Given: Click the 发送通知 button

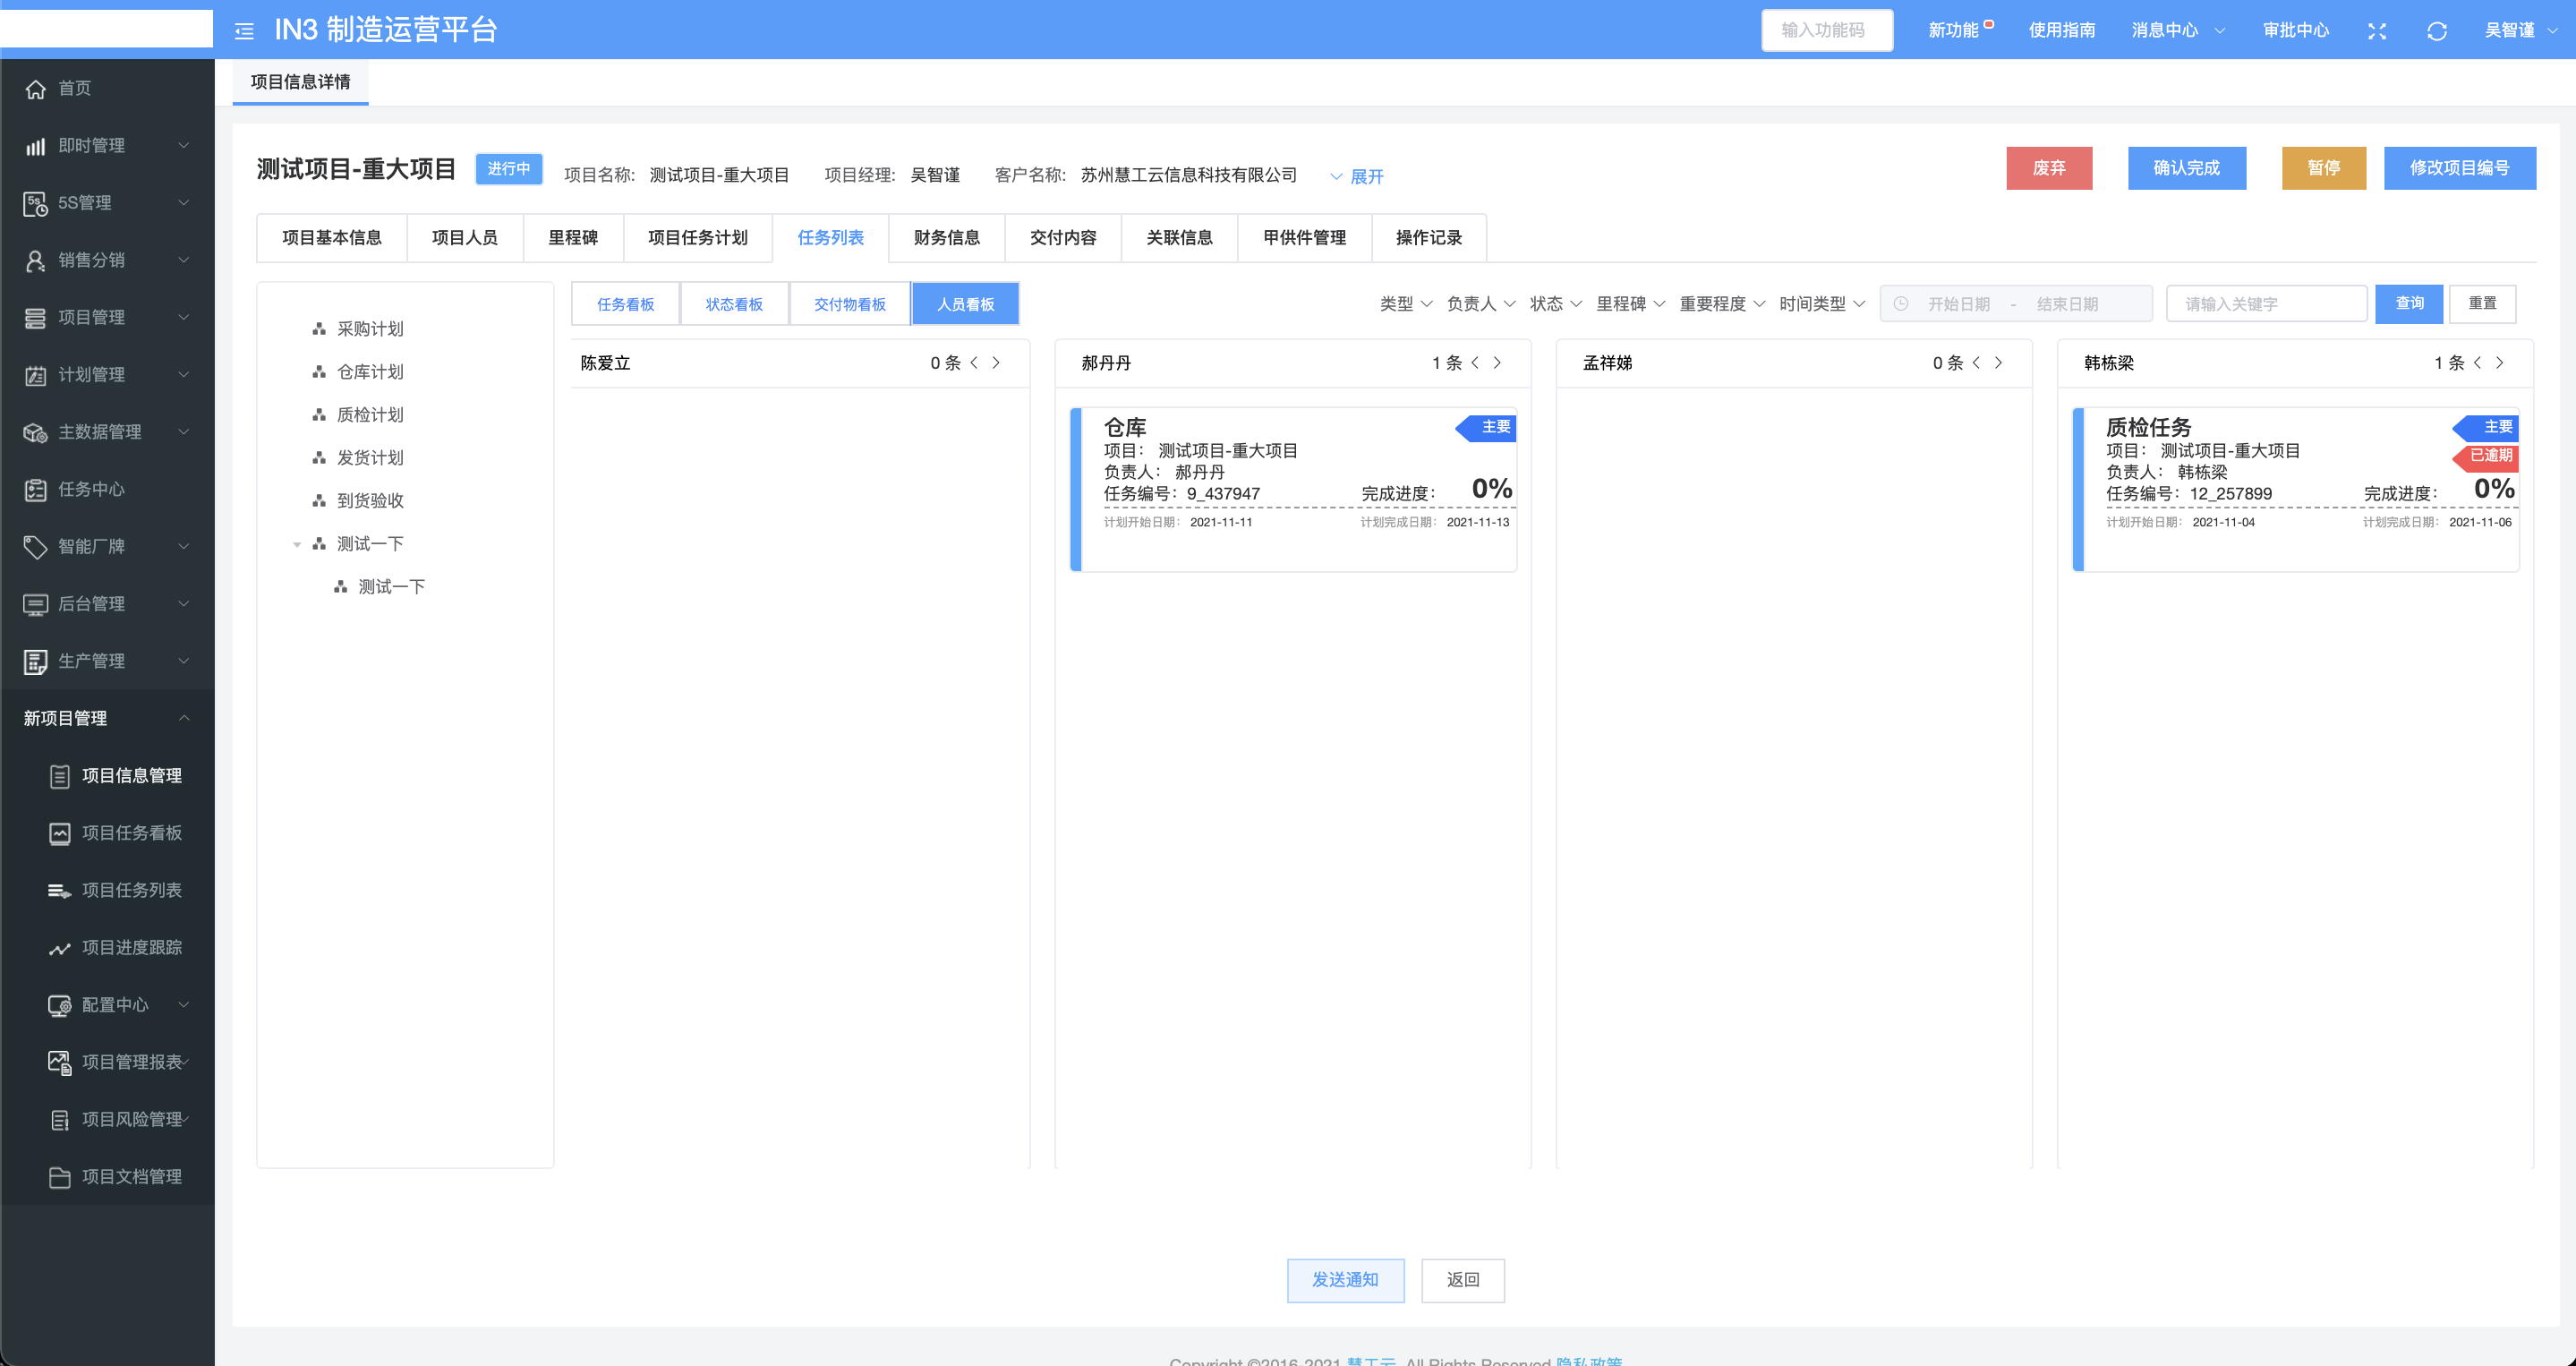Looking at the screenshot, I should [1345, 1280].
